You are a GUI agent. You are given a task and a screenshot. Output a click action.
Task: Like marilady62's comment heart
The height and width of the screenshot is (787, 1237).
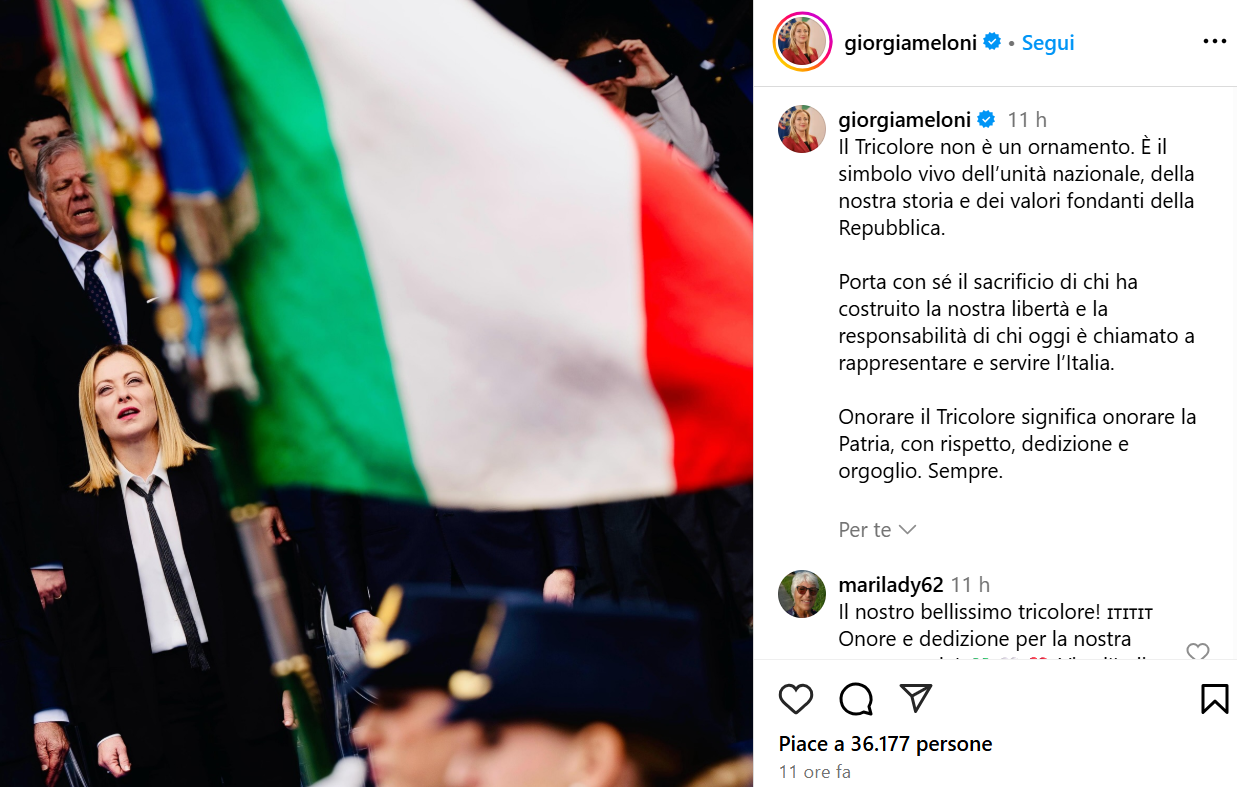tap(1198, 652)
